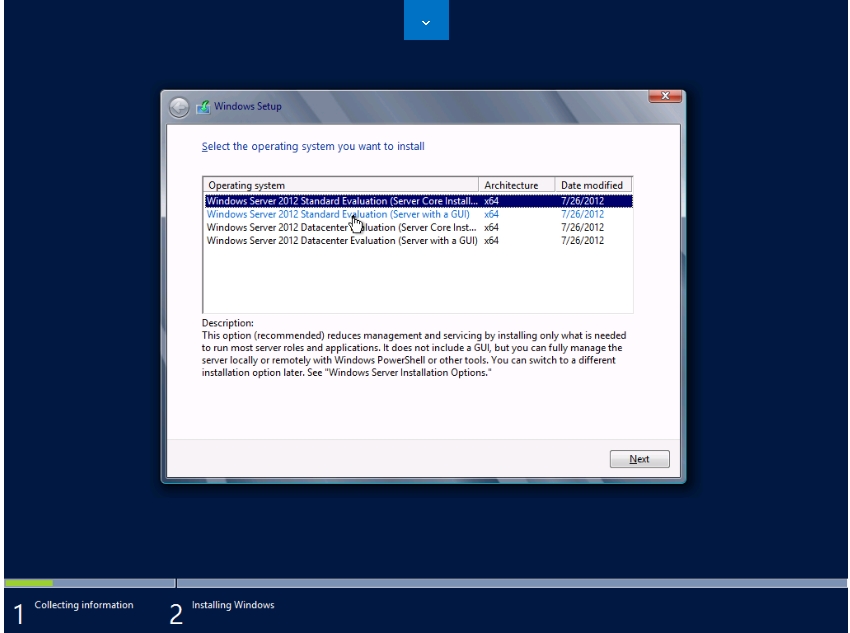Click the back arrow in Windows Setup
Screen dimensions: 850x633
click(x=178, y=107)
